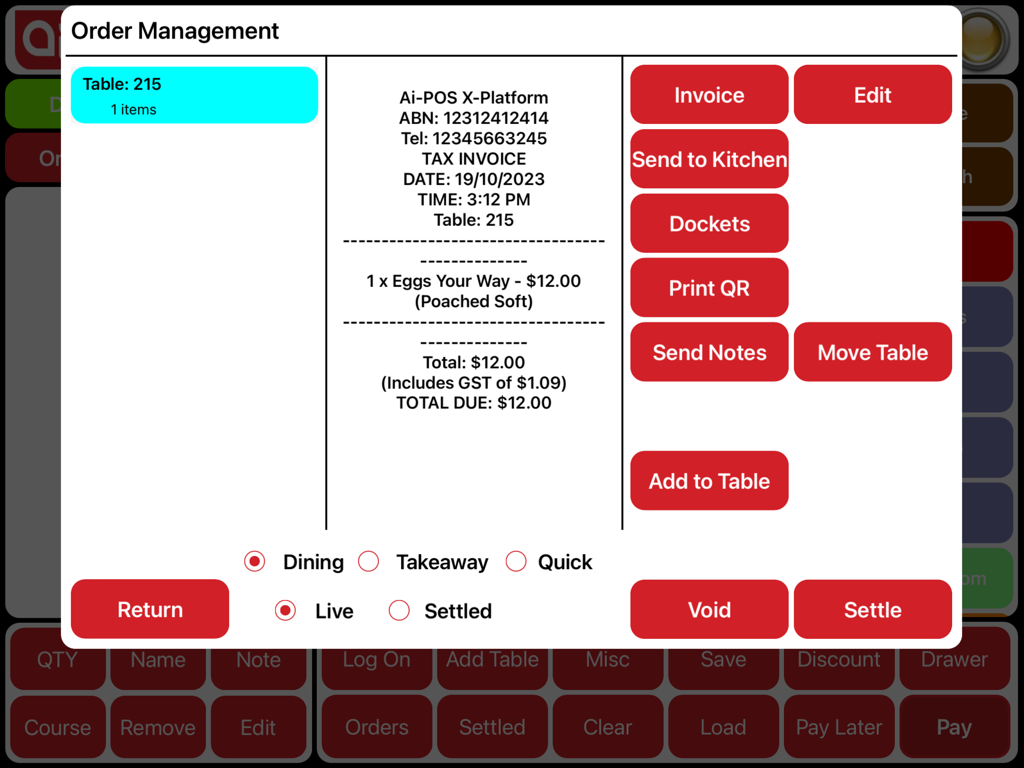Add items to the table
The height and width of the screenshot is (768, 1024).
tap(709, 481)
